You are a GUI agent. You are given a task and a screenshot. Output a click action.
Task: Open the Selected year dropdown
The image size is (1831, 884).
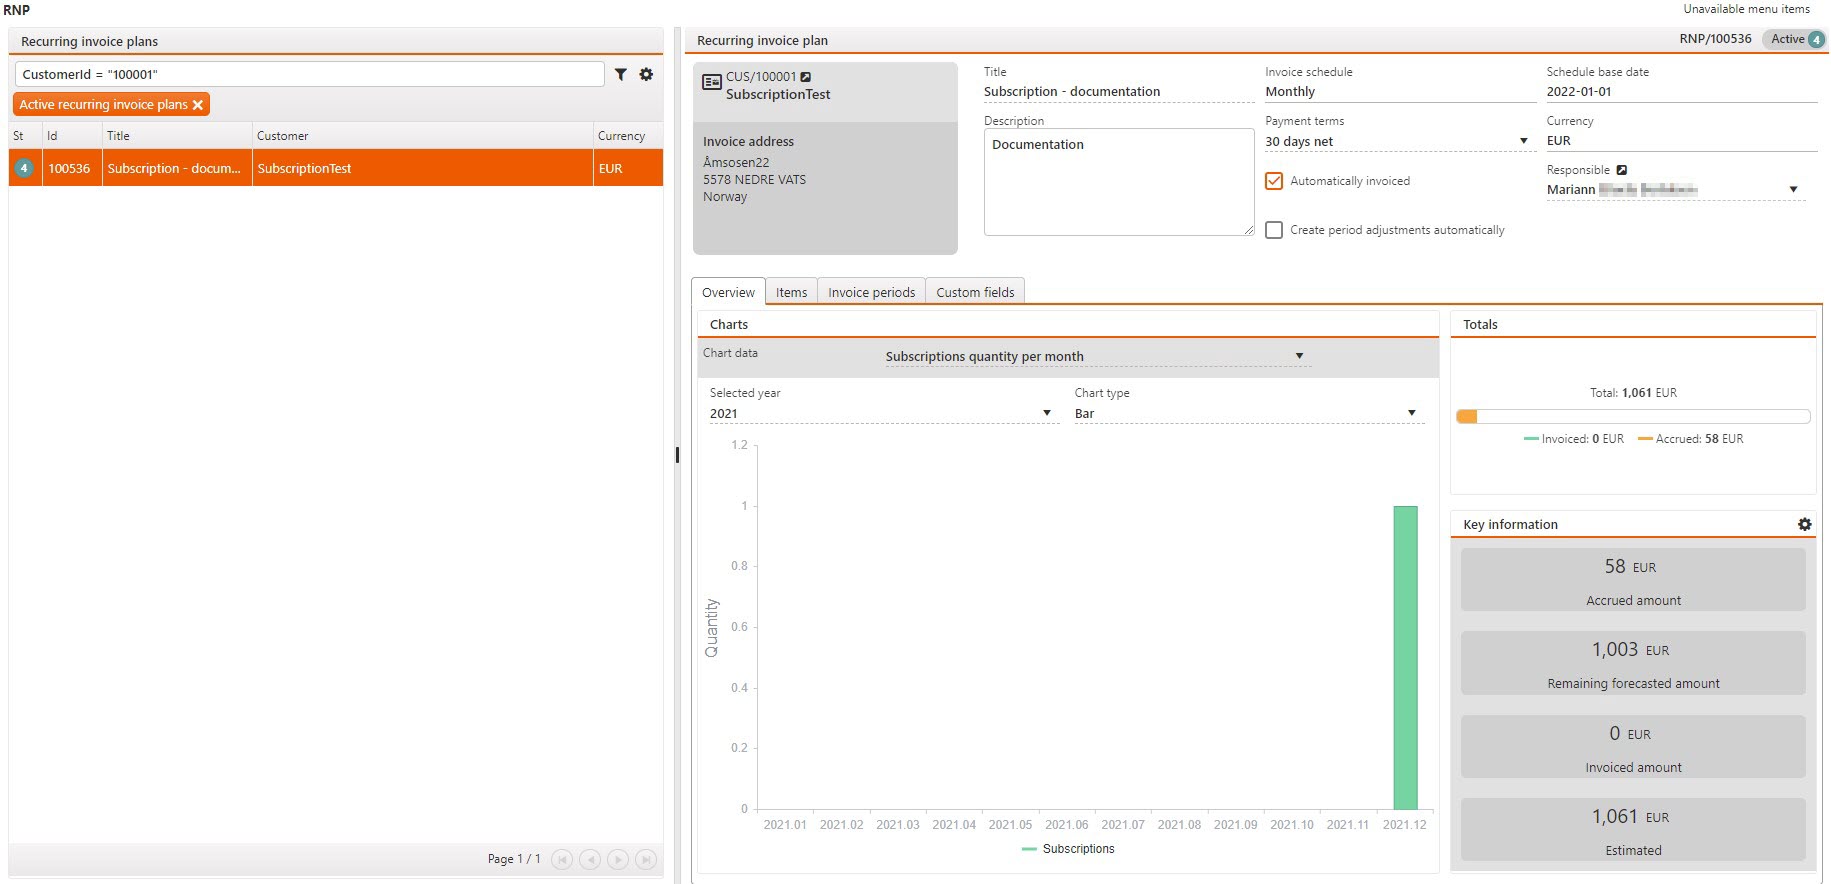coord(1046,413)
